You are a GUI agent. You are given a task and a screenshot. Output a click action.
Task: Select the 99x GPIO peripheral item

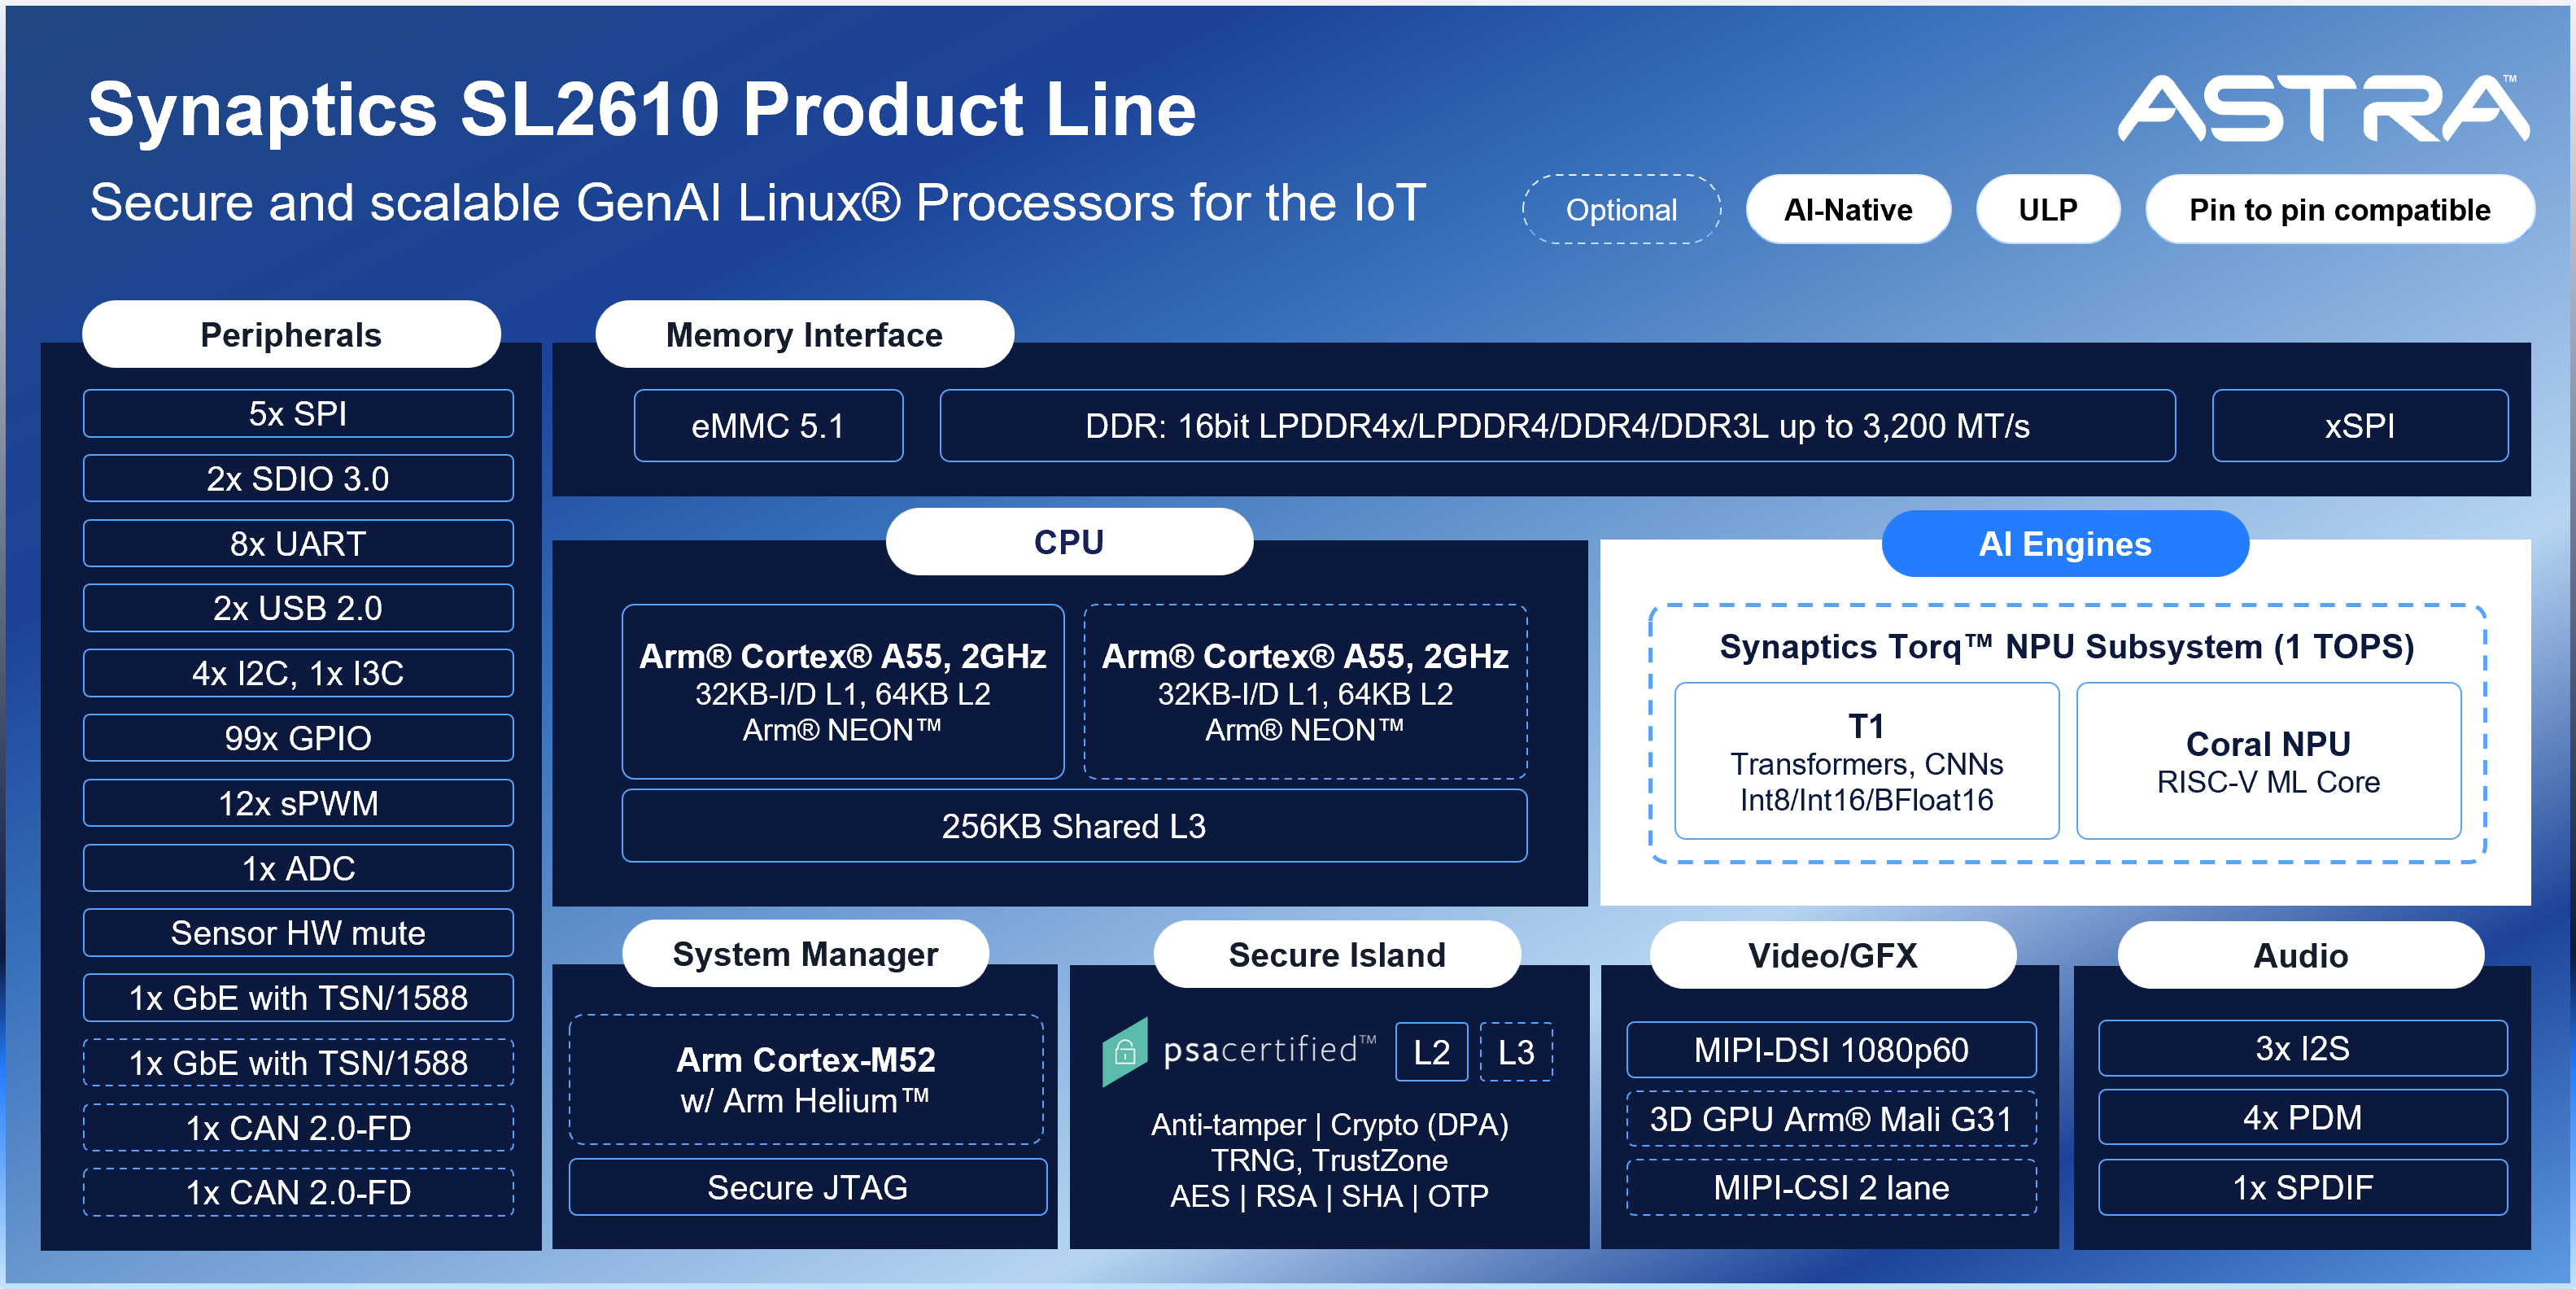298,738
